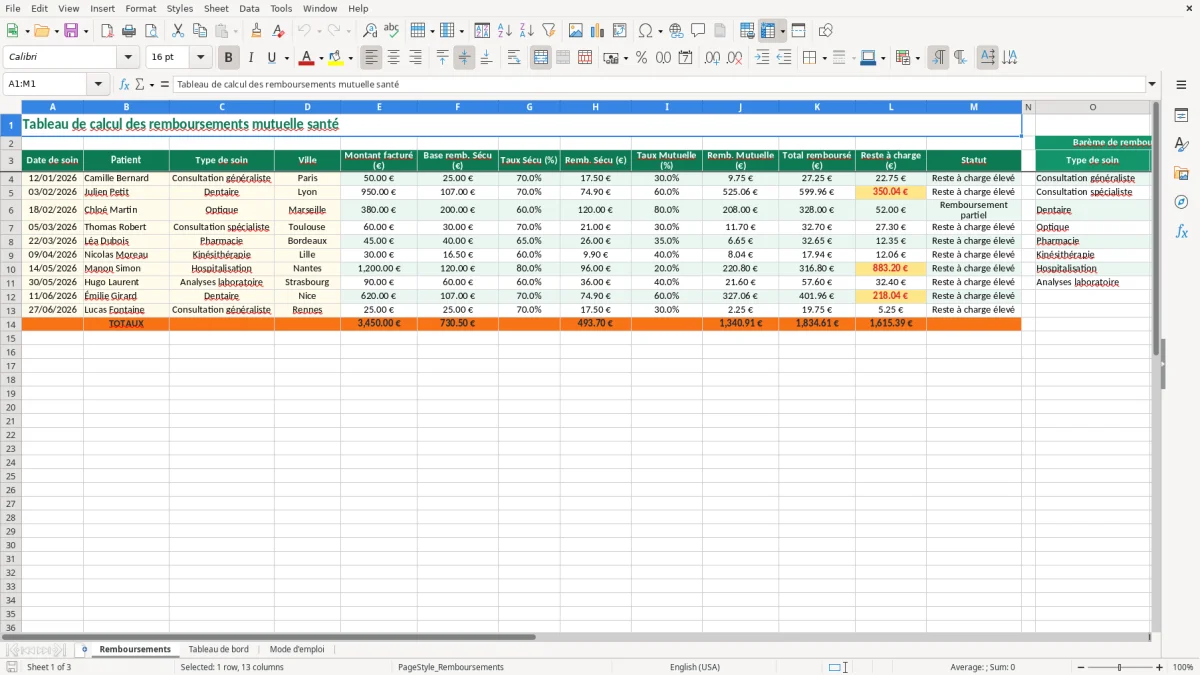
Task: Toggle Center Horizontally alignment
Action: pyautogui.click(x=394, y=58)
